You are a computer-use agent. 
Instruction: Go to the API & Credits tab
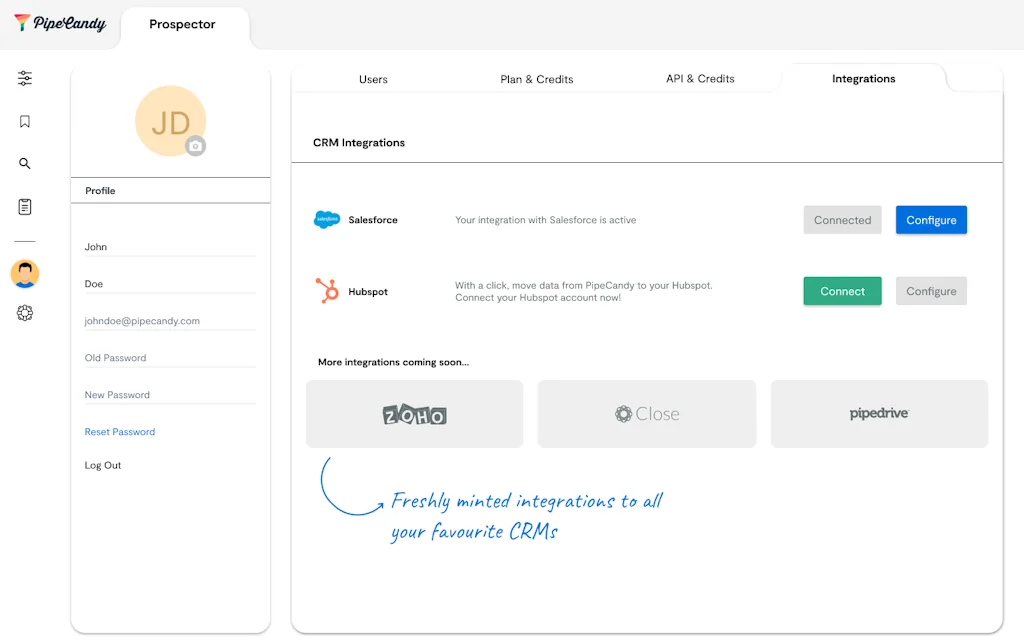pos(700,79)
